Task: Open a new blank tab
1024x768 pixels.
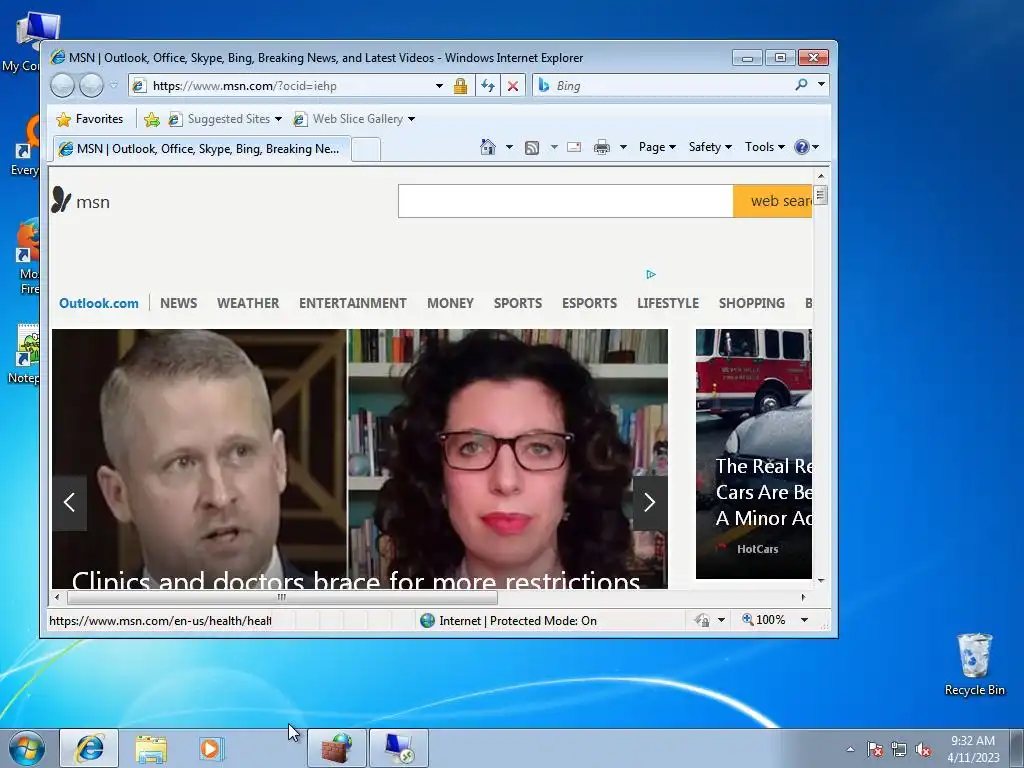Action: point(366,150)
